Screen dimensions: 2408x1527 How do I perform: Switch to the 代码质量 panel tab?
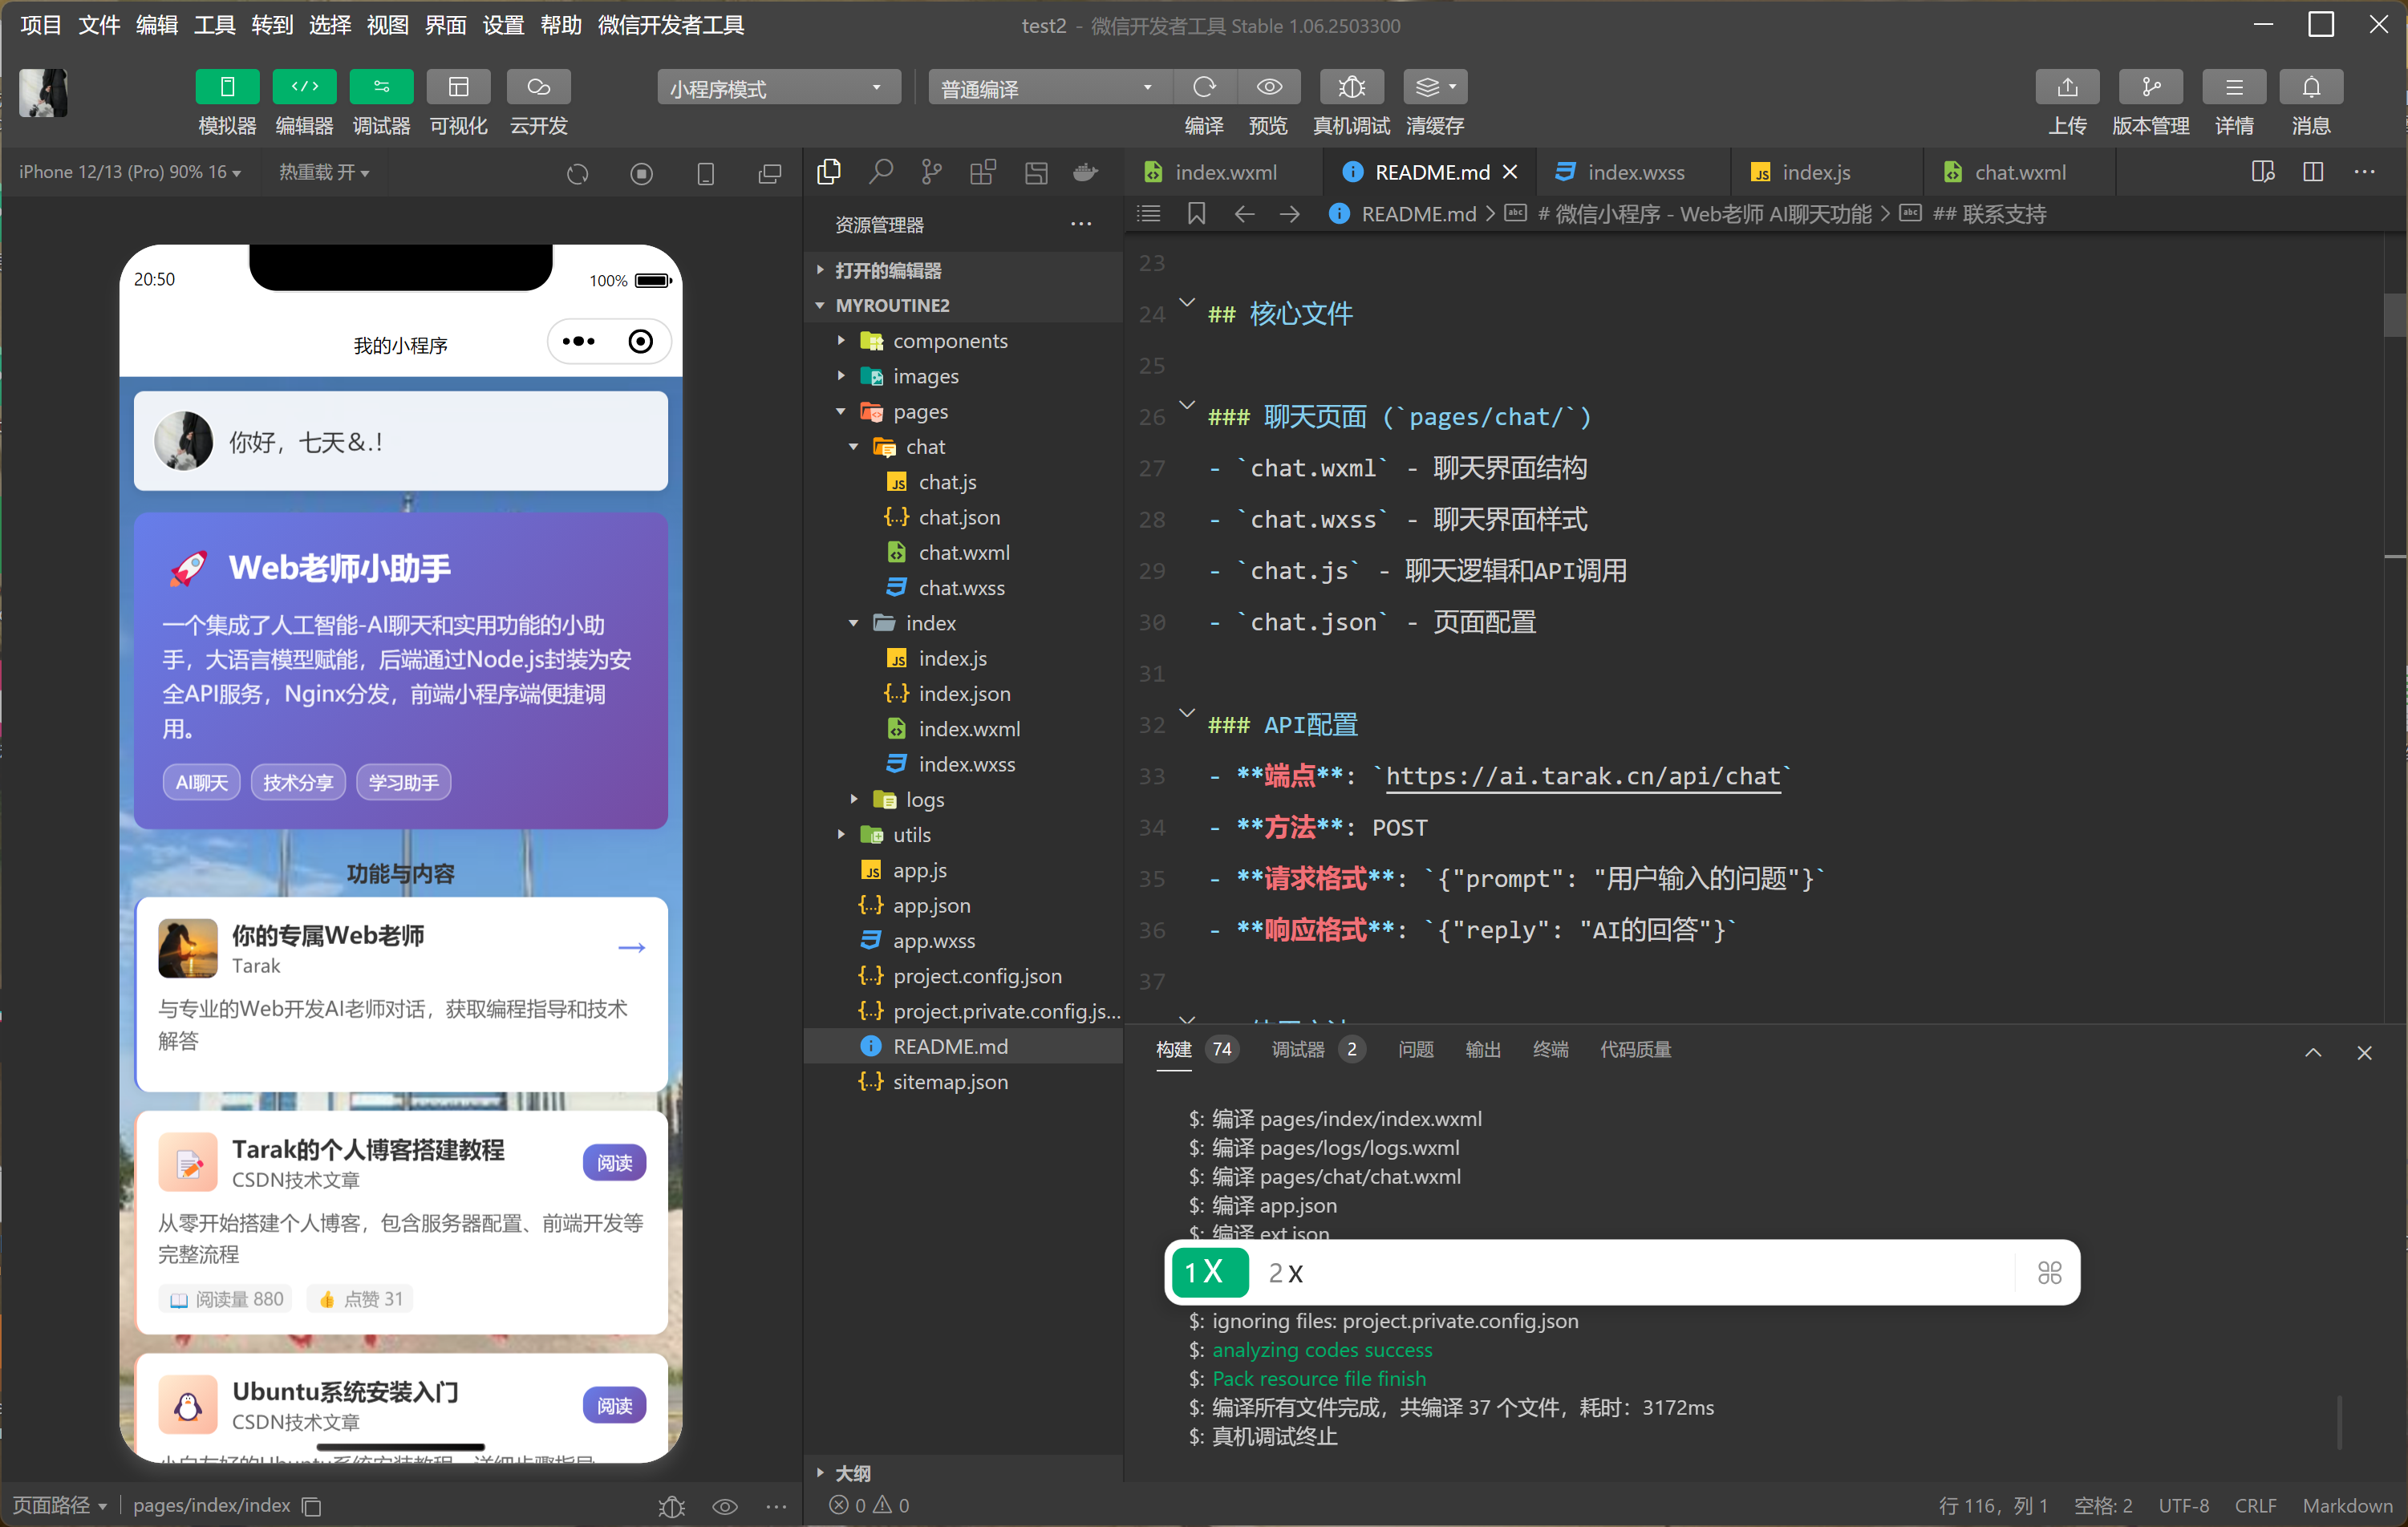click(1635, 1049)
